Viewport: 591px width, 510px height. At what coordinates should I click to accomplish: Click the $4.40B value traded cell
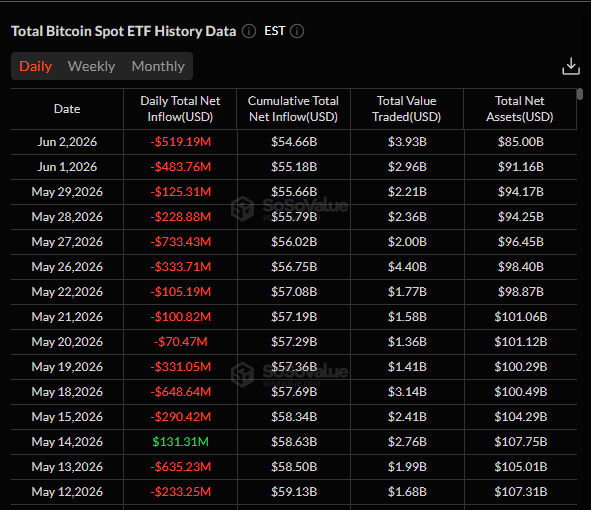407,267
